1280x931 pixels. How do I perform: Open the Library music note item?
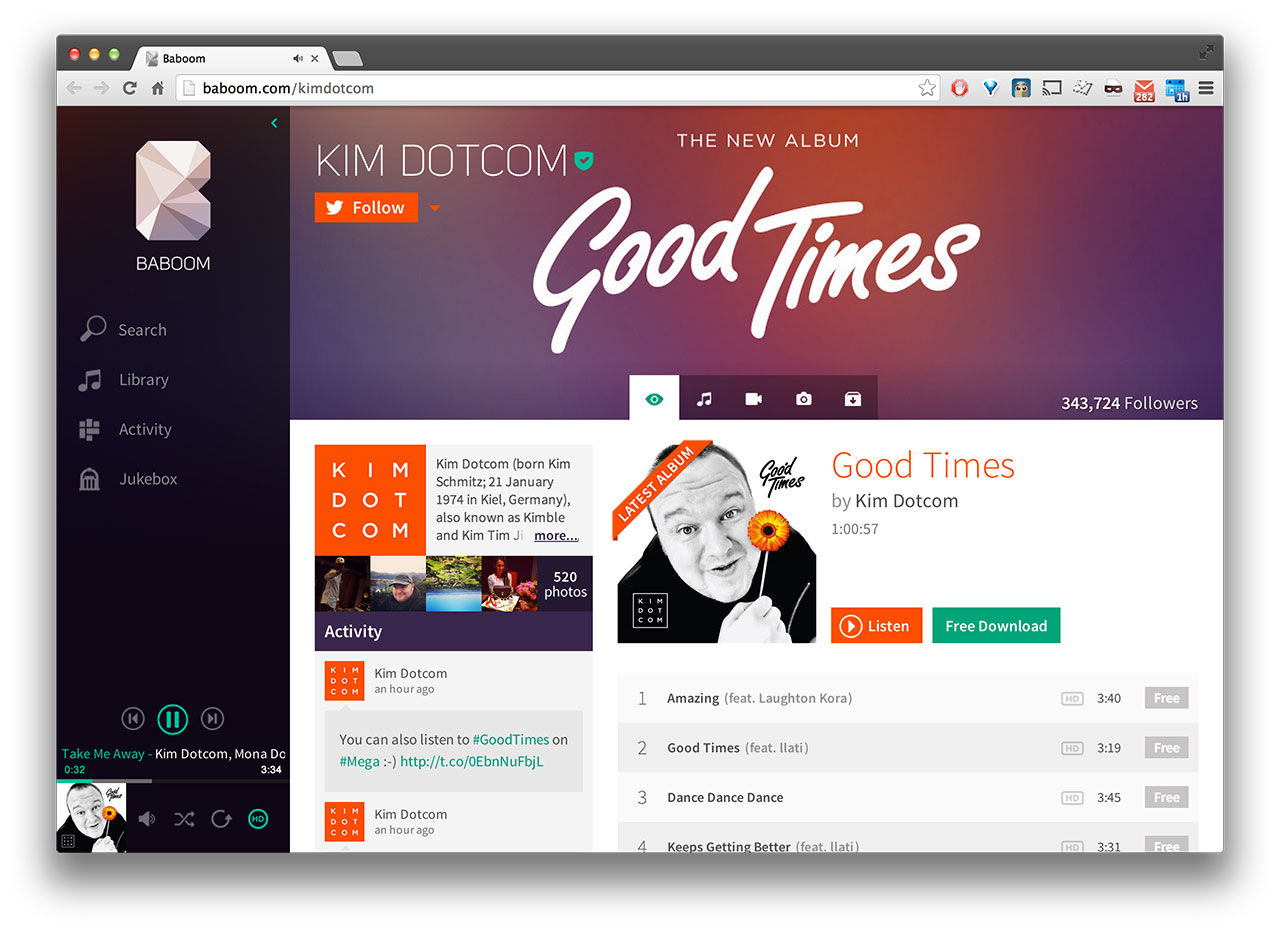(123, 379)
